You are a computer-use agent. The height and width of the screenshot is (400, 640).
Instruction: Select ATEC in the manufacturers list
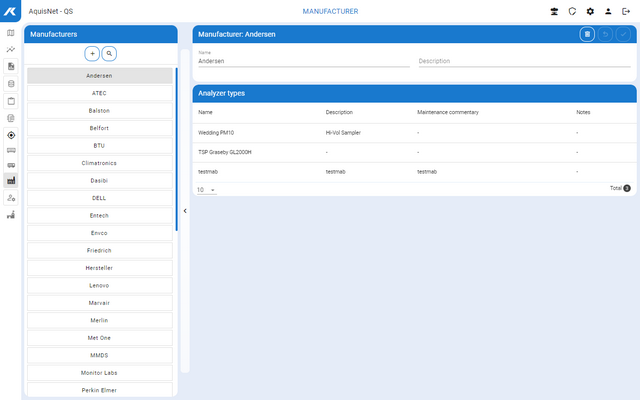click(x=99, y=93)
